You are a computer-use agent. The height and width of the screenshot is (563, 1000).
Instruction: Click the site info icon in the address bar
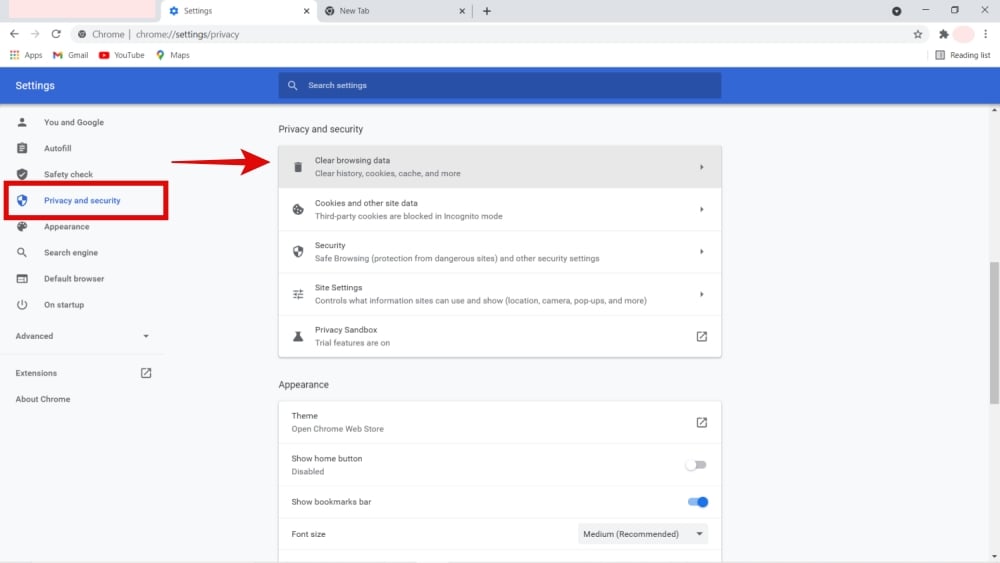pyautogui.click(x=82, y=34)
